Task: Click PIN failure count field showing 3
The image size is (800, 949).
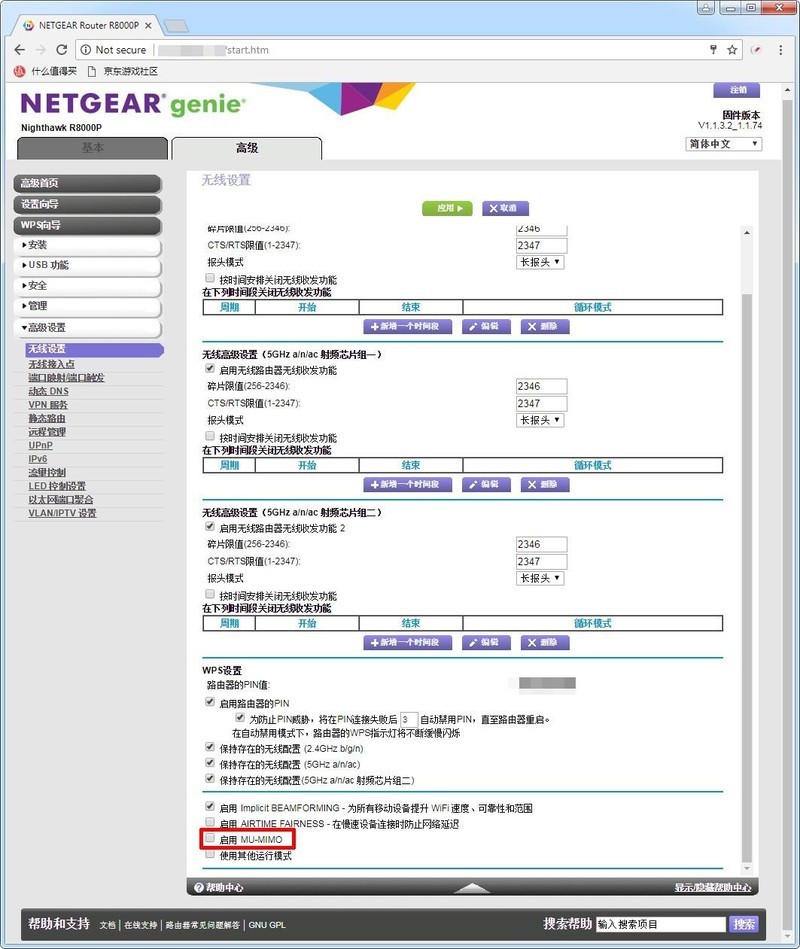Action: coord(409,719)
